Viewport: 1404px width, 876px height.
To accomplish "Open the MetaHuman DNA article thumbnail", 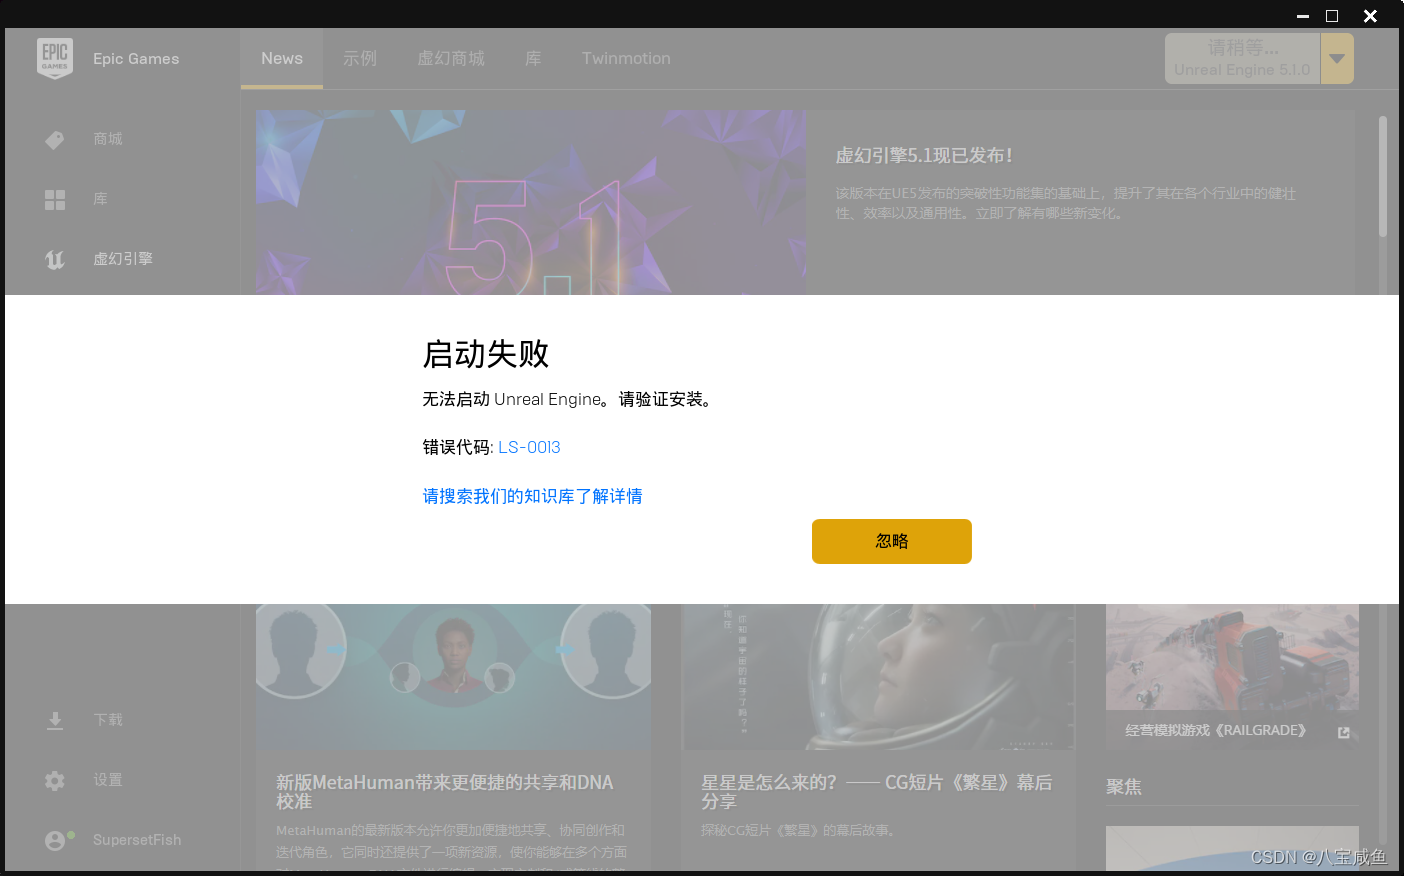I will click(453, 677).
